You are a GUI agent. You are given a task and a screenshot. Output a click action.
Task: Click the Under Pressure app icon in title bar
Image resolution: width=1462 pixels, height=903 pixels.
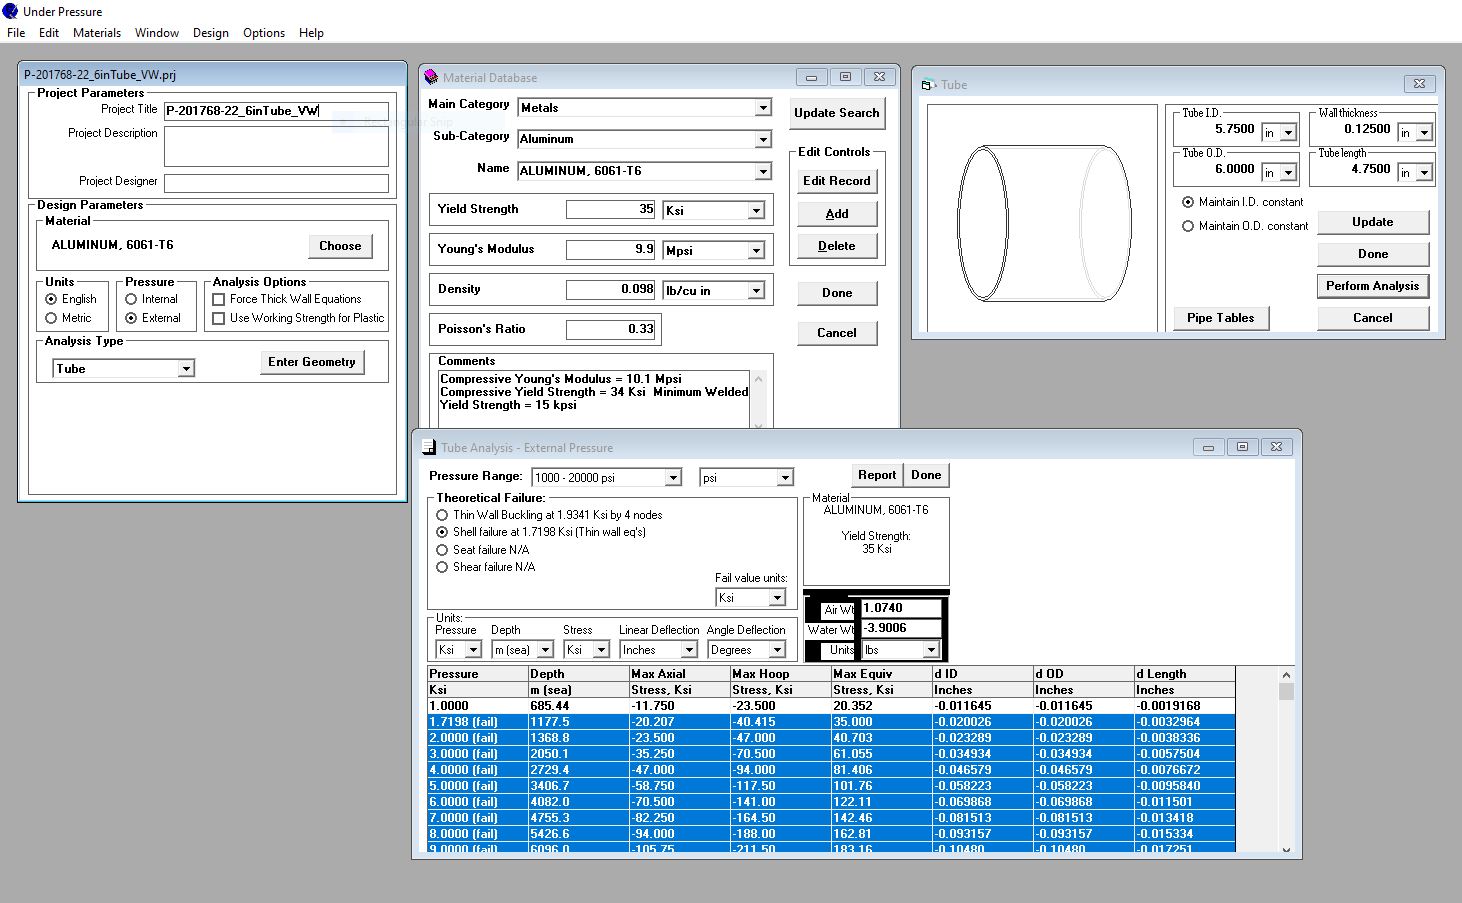coord(10,11)
